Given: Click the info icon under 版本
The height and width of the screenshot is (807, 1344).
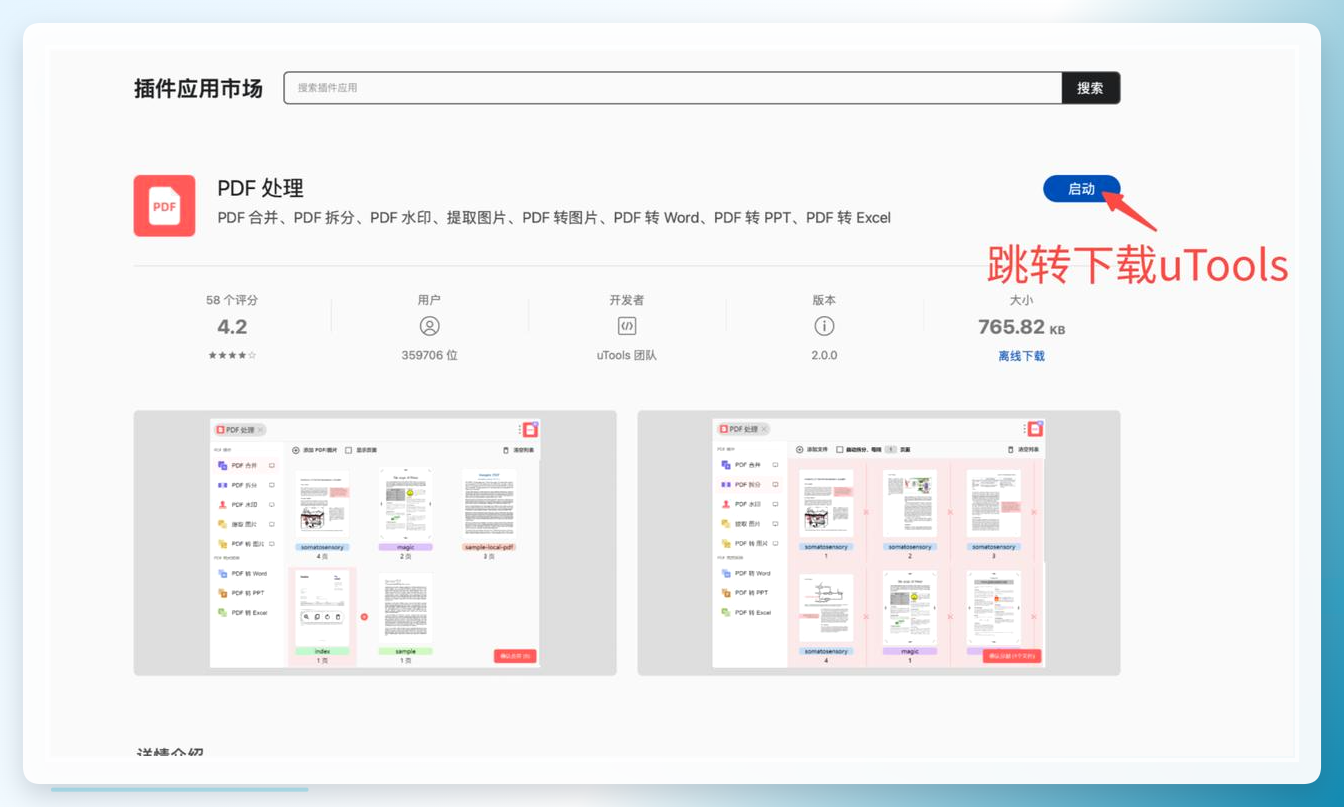Looking at the screenshot, I should tap(824, 326).
